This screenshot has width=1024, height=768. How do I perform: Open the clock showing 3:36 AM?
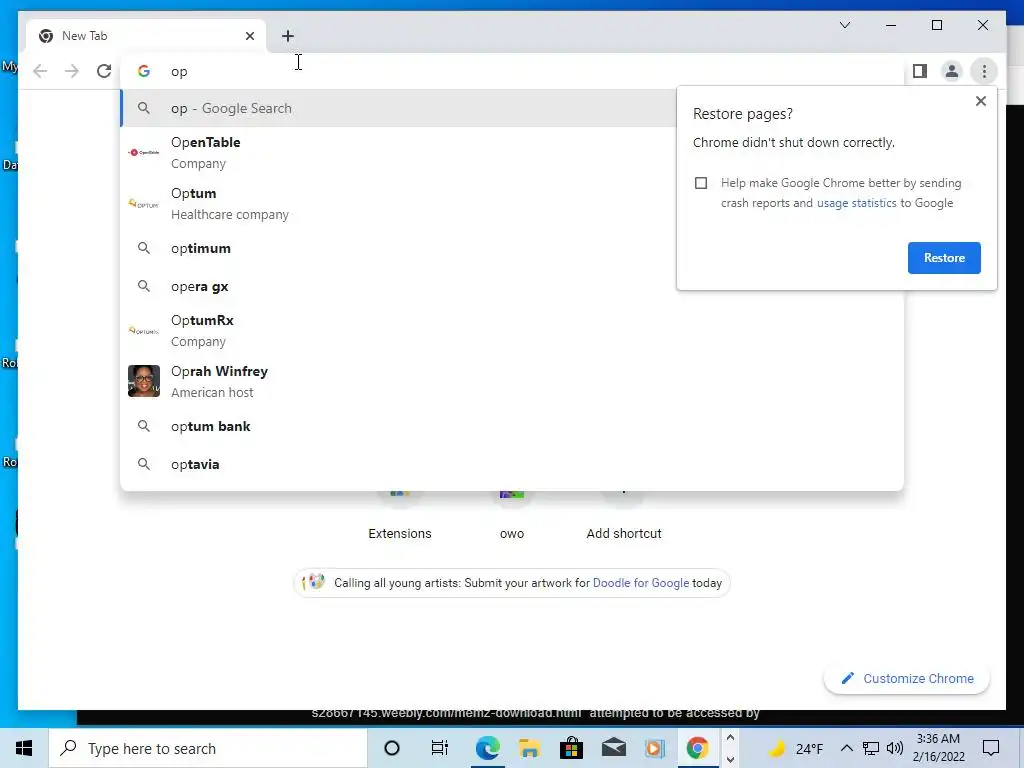[x=938, y=748]
